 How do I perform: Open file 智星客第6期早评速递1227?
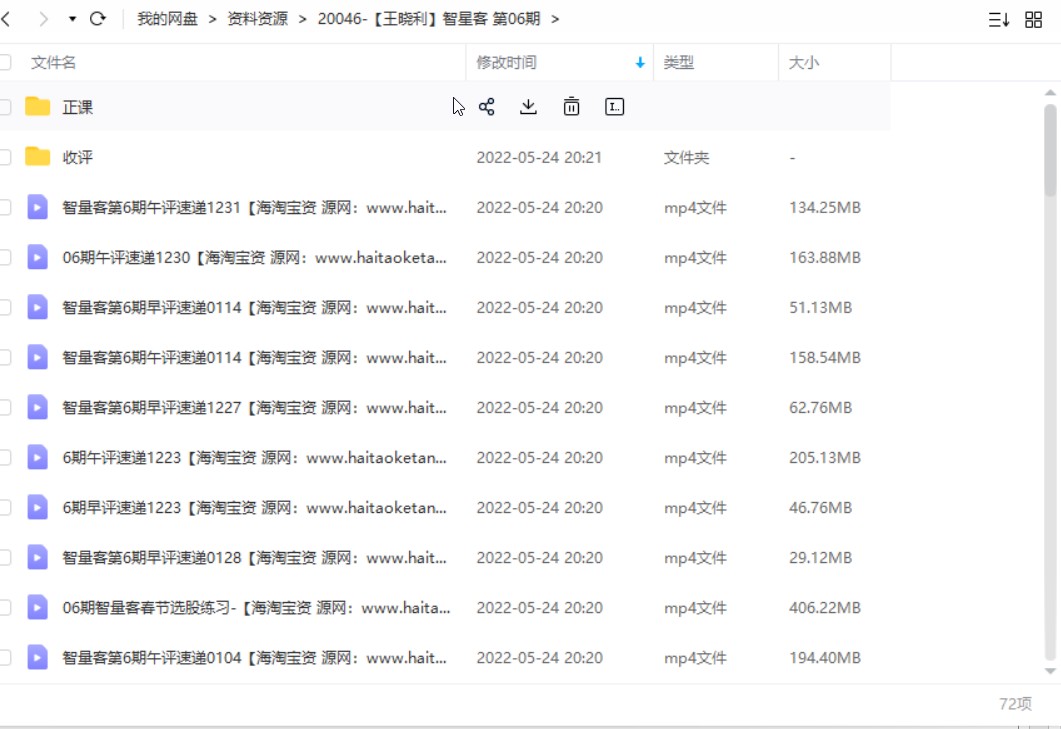[x=254, y=407]
